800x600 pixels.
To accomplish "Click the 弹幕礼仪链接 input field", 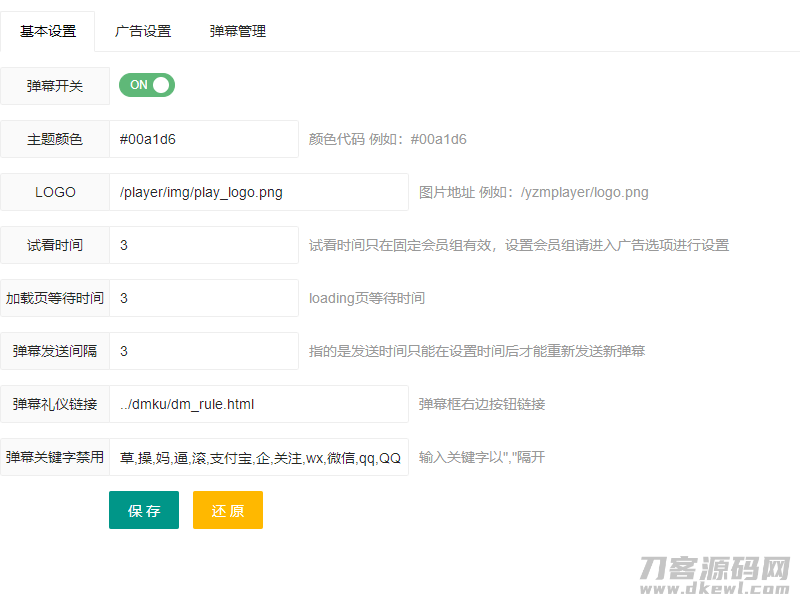I will 255,404.
